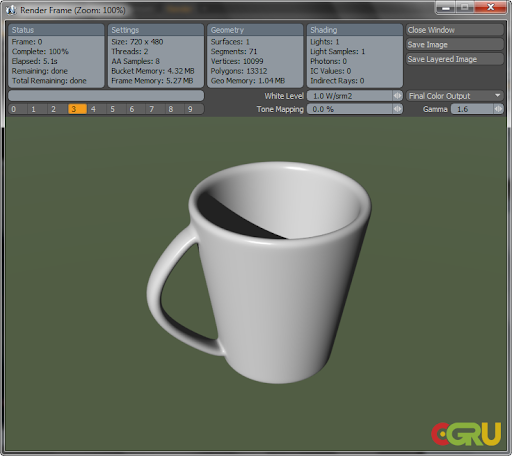Viewport: 512px width, 456px height.
Task: Adjust Gamma slider handle arrows
Action: pos(498,109)
